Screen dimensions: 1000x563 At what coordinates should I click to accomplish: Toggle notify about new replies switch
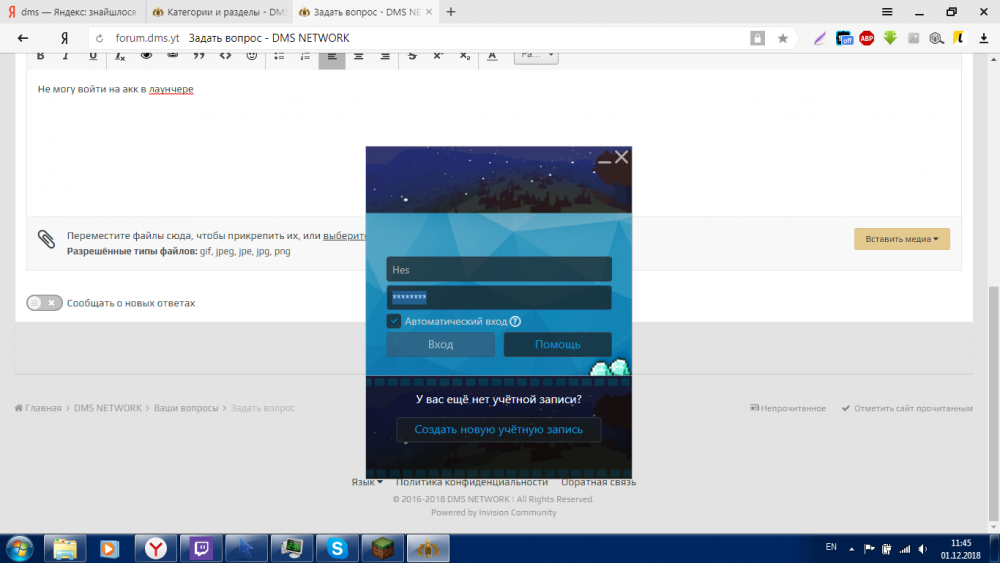pos(44,302)
